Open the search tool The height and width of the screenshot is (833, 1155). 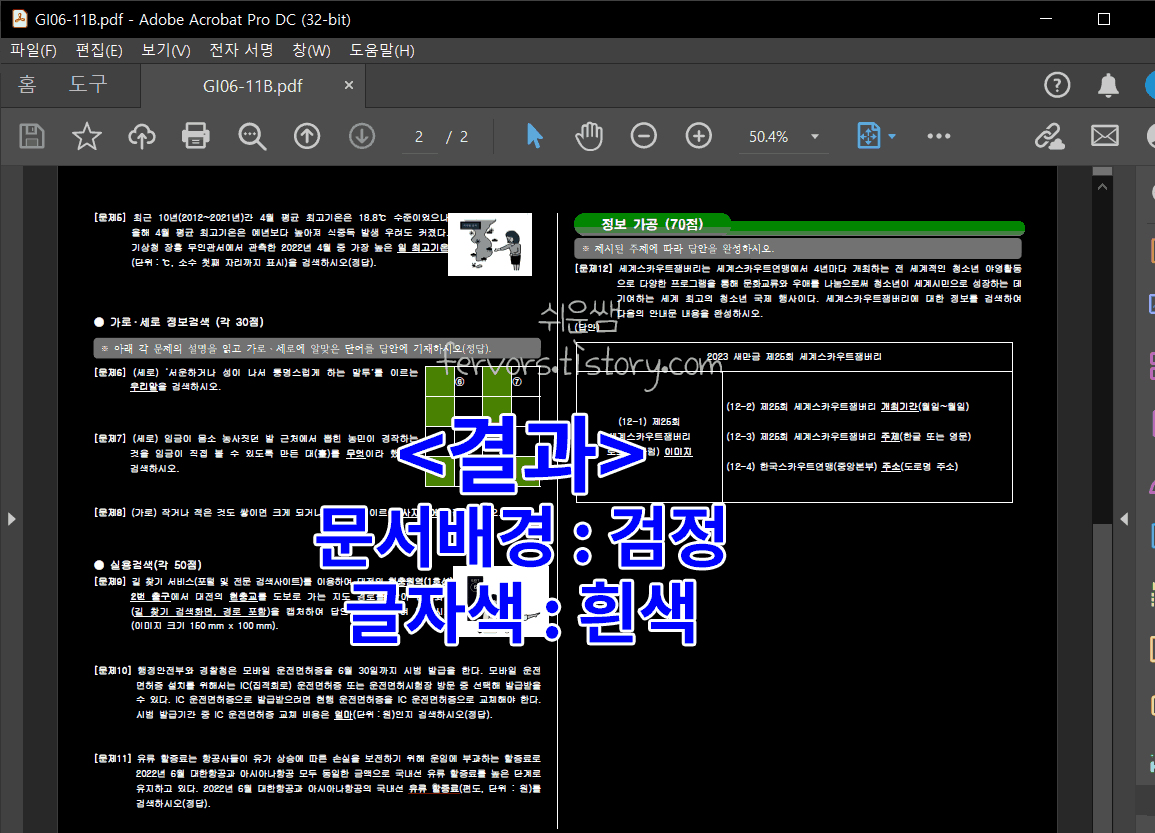(x=251, y=136)
